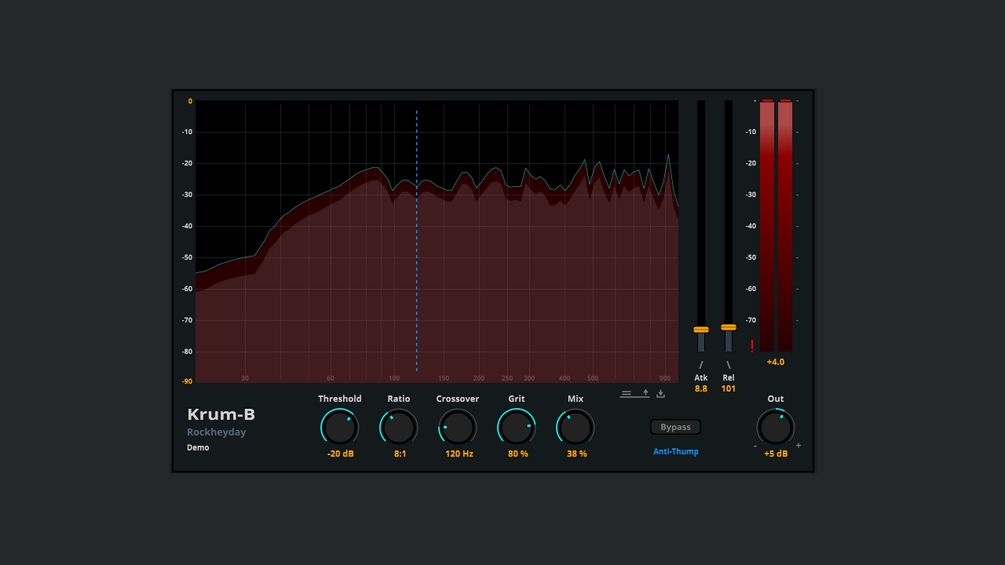Click the 0 label on spectrum scale
This screenshot has width=1005, height=565.
click(190, 101)
